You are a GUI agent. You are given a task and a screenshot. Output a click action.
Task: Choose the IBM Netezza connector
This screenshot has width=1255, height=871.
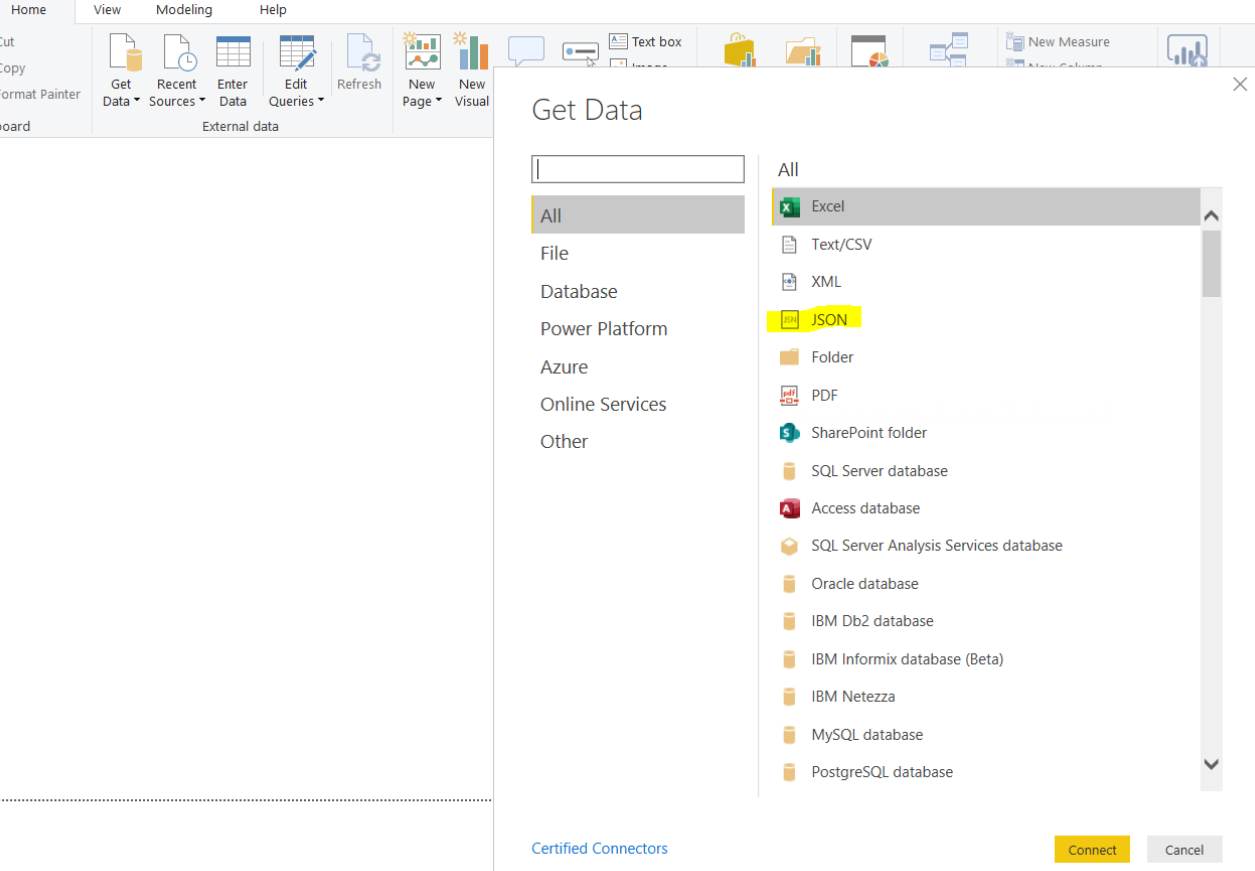tap(985, 697)
